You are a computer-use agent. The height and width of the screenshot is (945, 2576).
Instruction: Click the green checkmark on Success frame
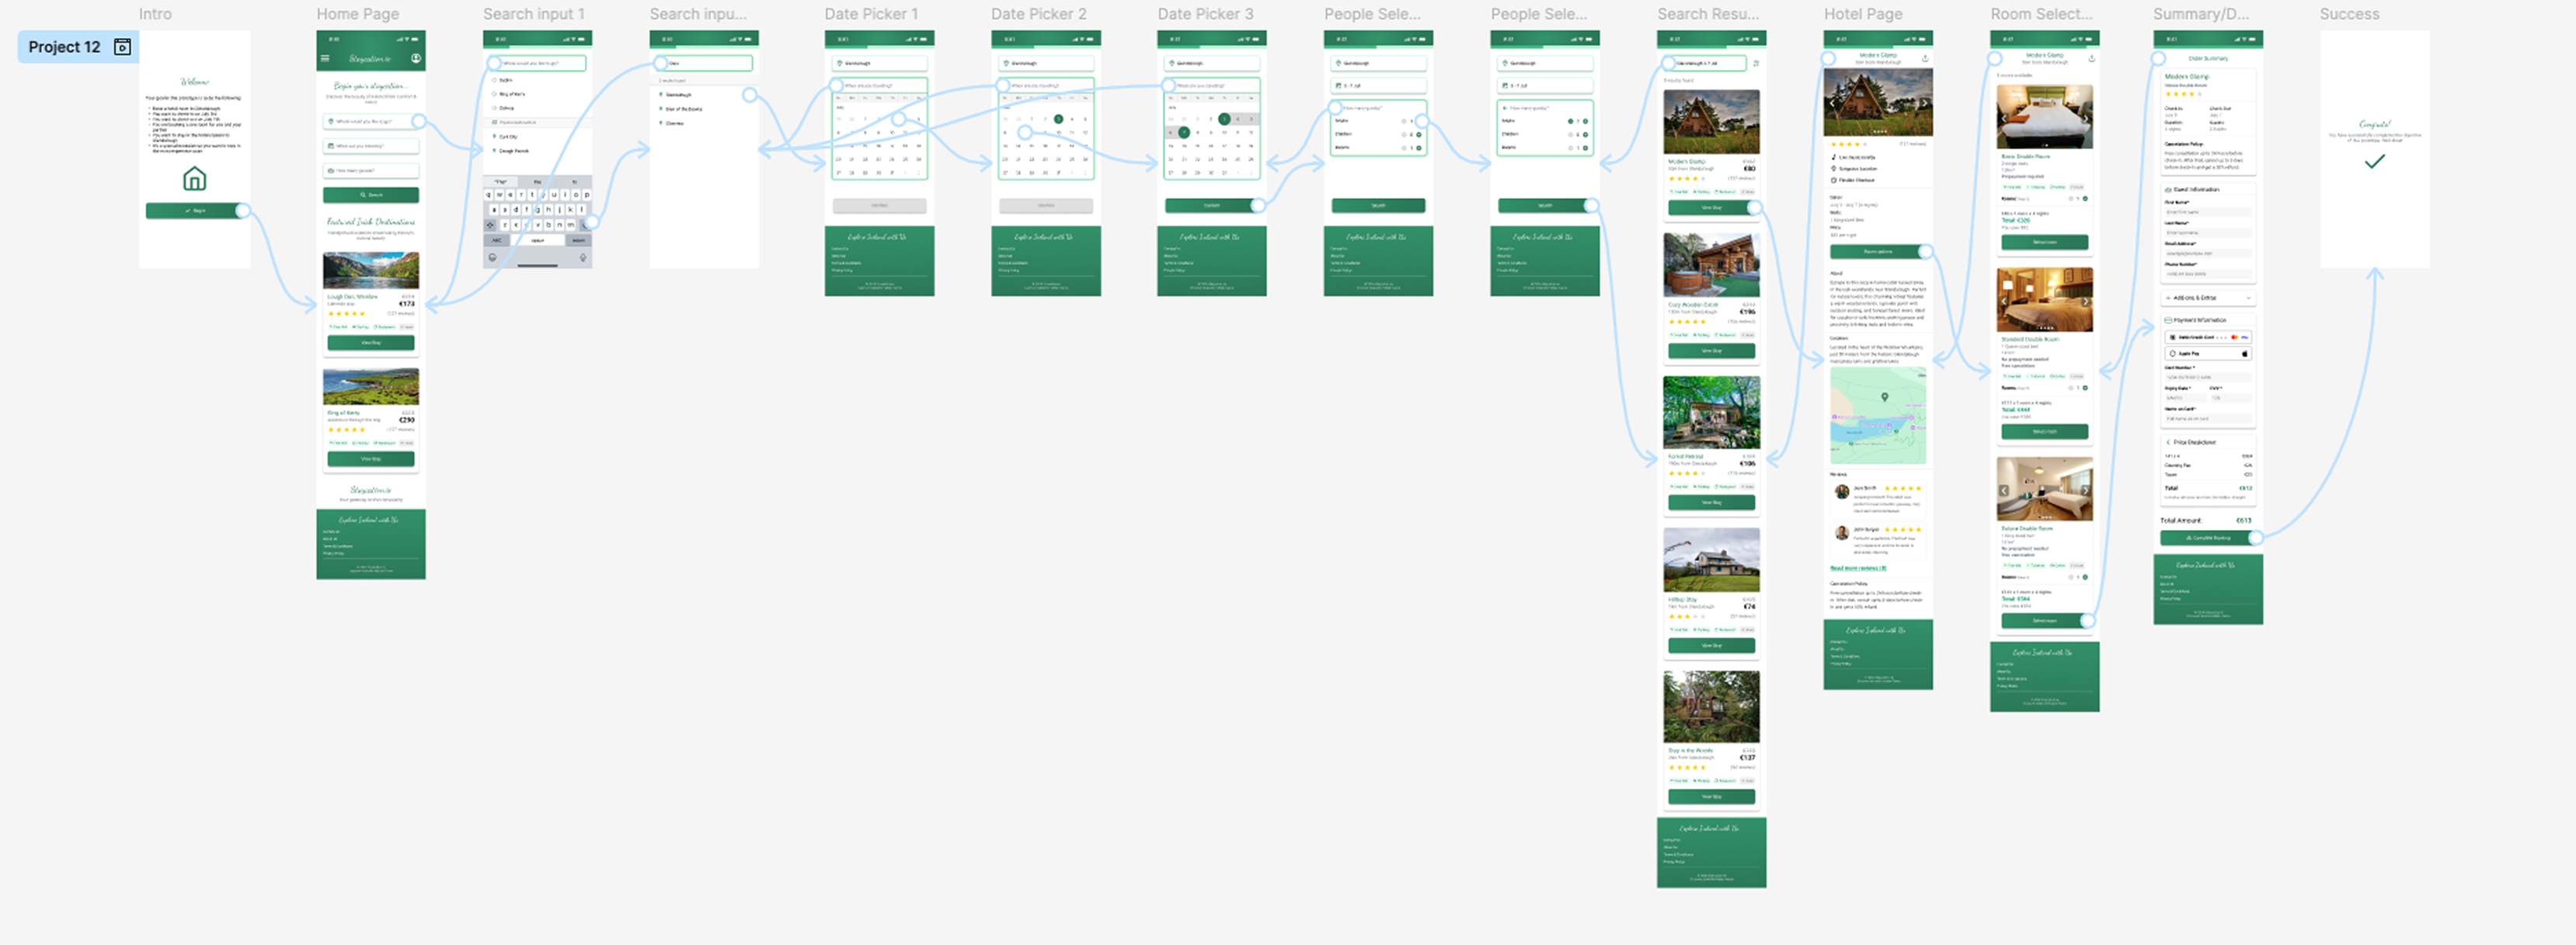pyautogui.click(x=2374, y=162)
